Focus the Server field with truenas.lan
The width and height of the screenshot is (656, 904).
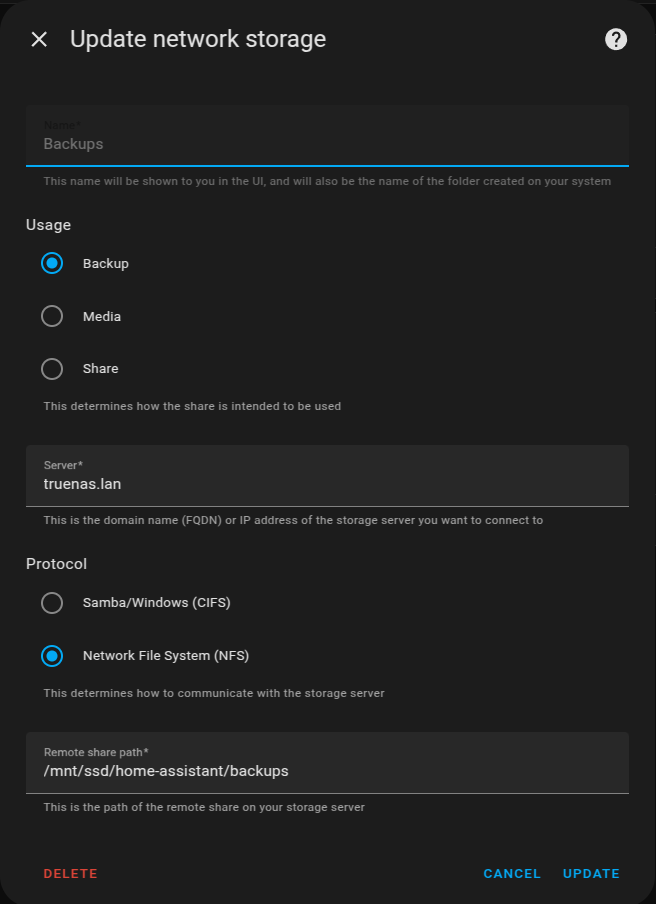(327, 484)
